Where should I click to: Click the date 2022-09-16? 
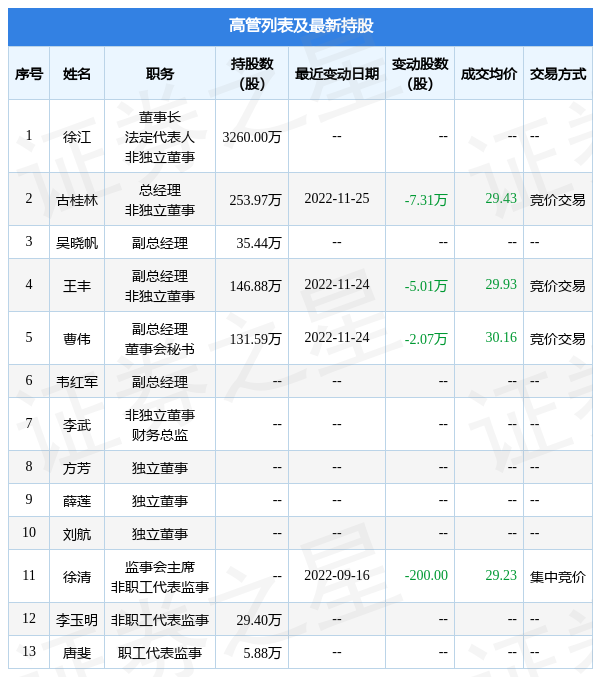337,576
